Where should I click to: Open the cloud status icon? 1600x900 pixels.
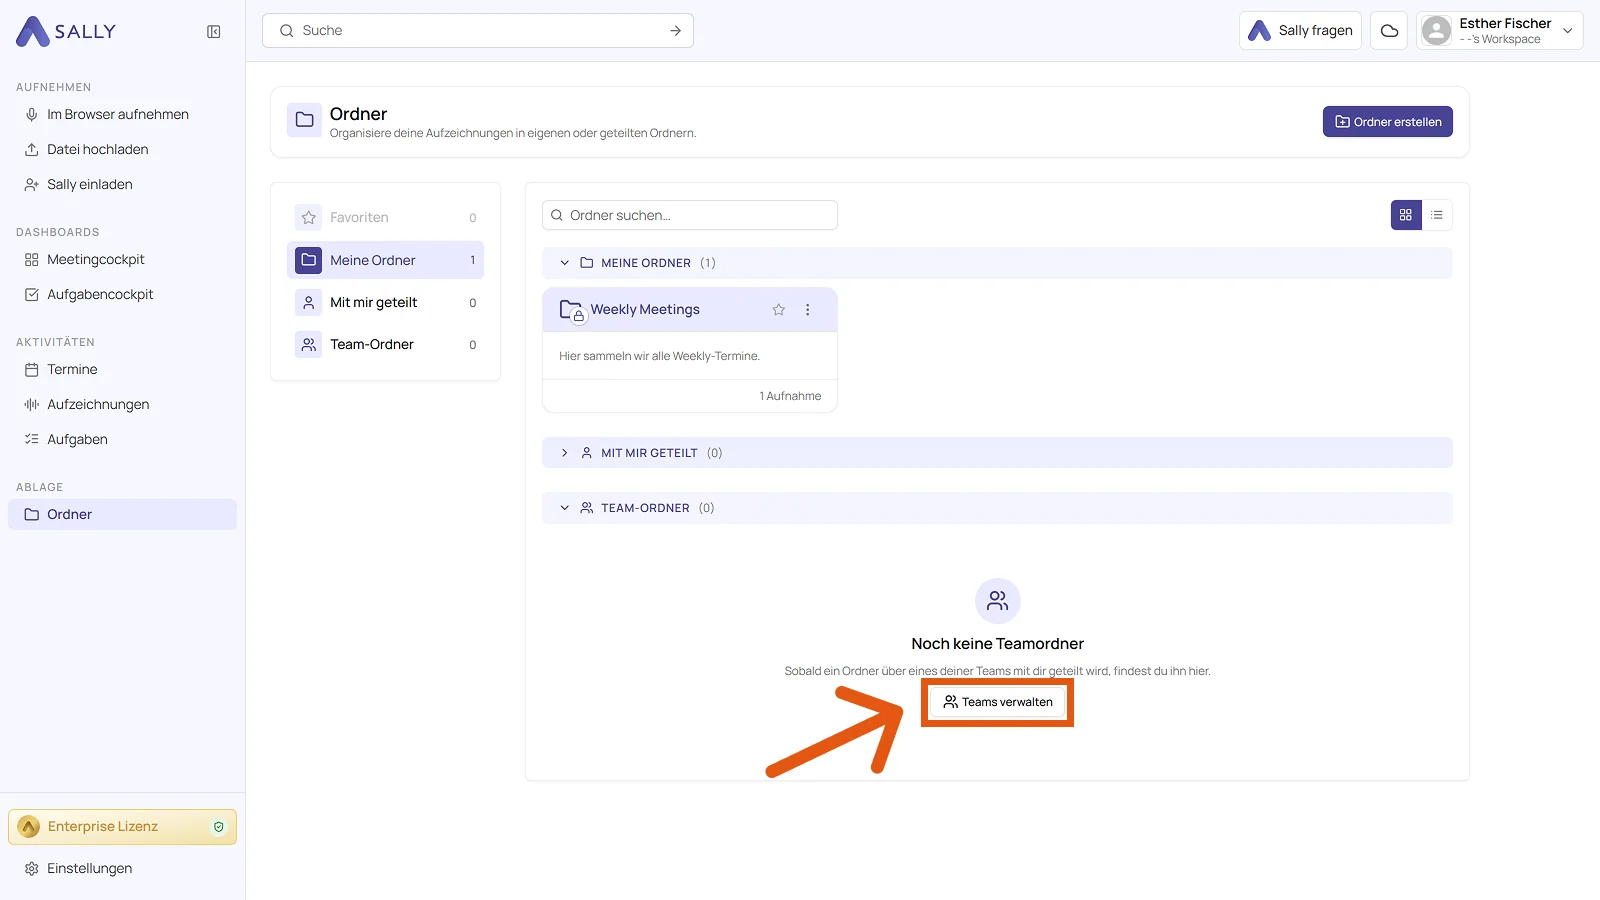point(1389,31)
